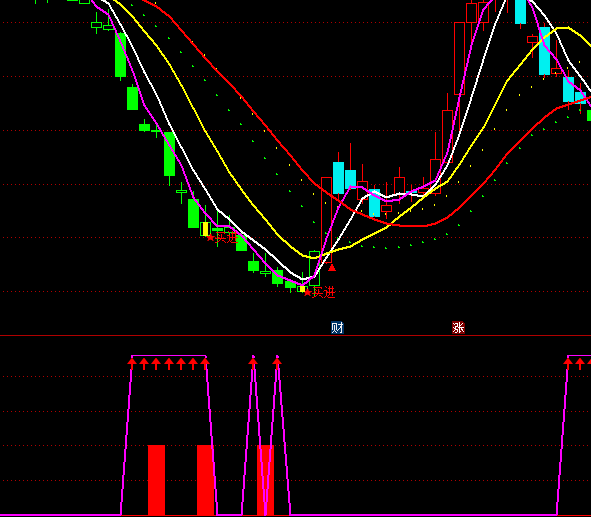
Task: Click the red 涨 marker icon
Action: tap(458, 327)
